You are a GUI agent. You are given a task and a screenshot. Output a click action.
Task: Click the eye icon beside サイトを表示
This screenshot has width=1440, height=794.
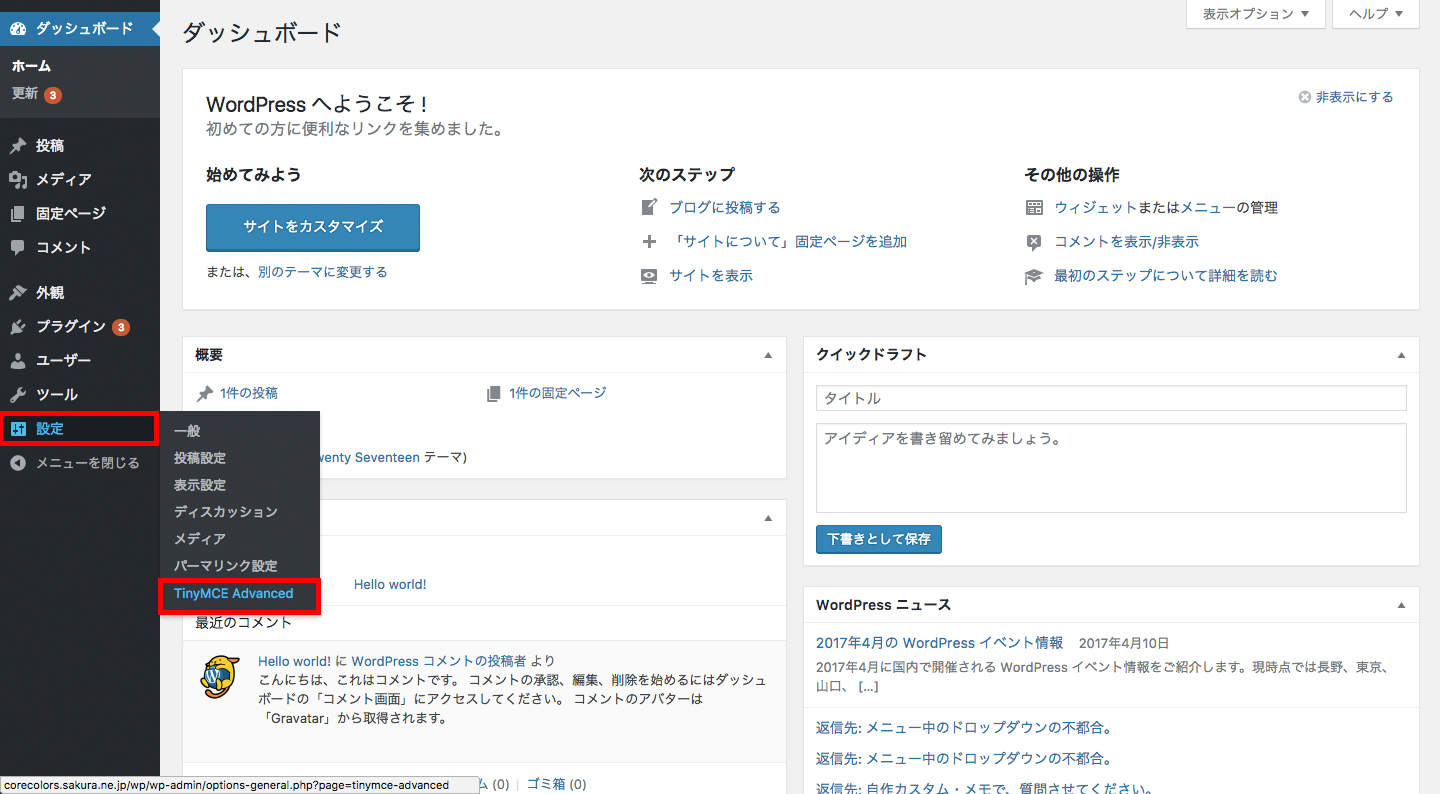click(650, 276)
